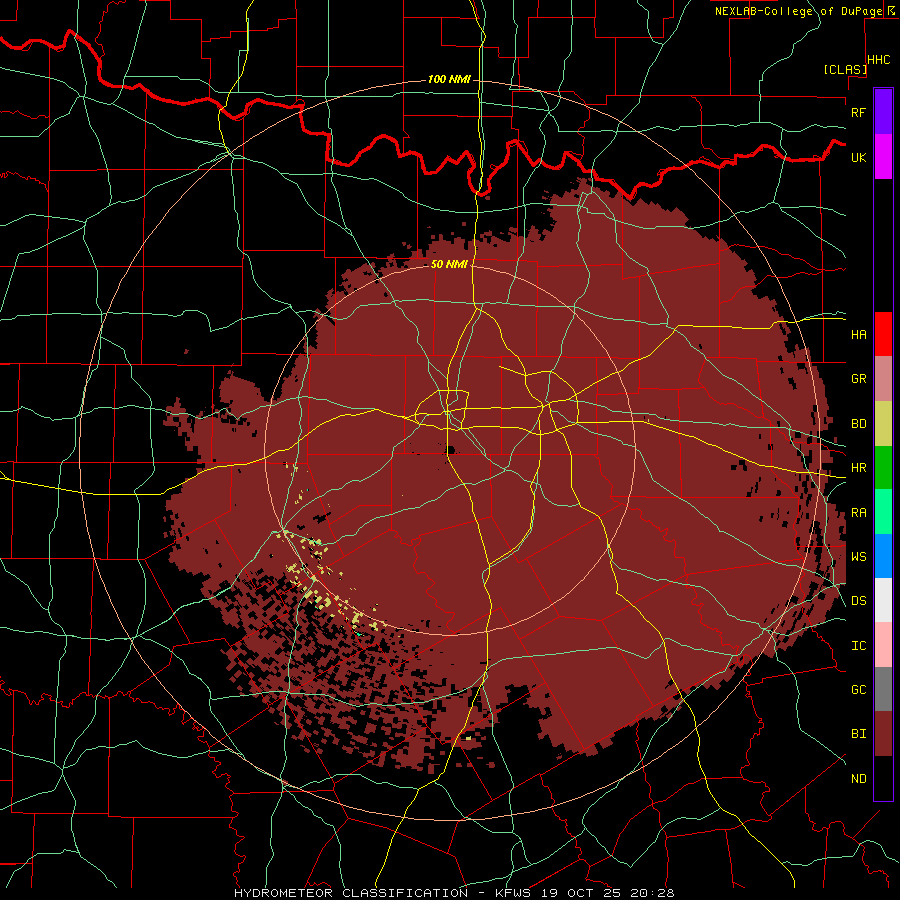Click the ND legend label
Viewport: 900px width, 900px height.
coord(858,779)
